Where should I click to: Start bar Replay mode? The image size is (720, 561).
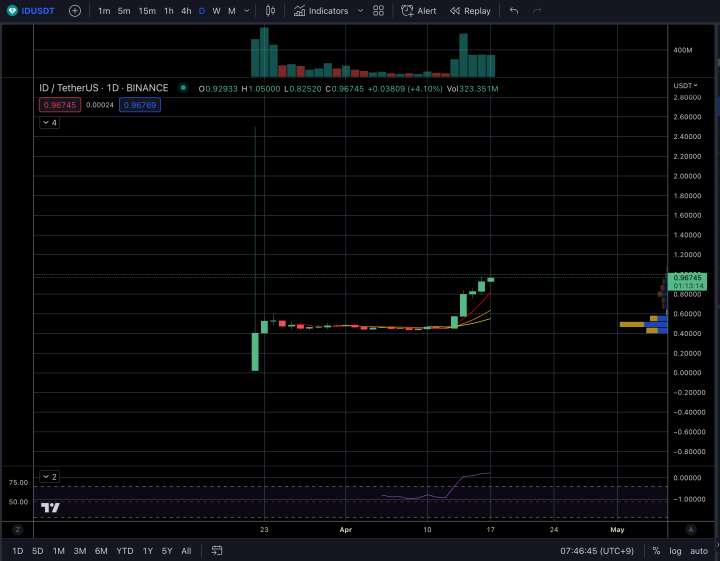pos(470,11)
